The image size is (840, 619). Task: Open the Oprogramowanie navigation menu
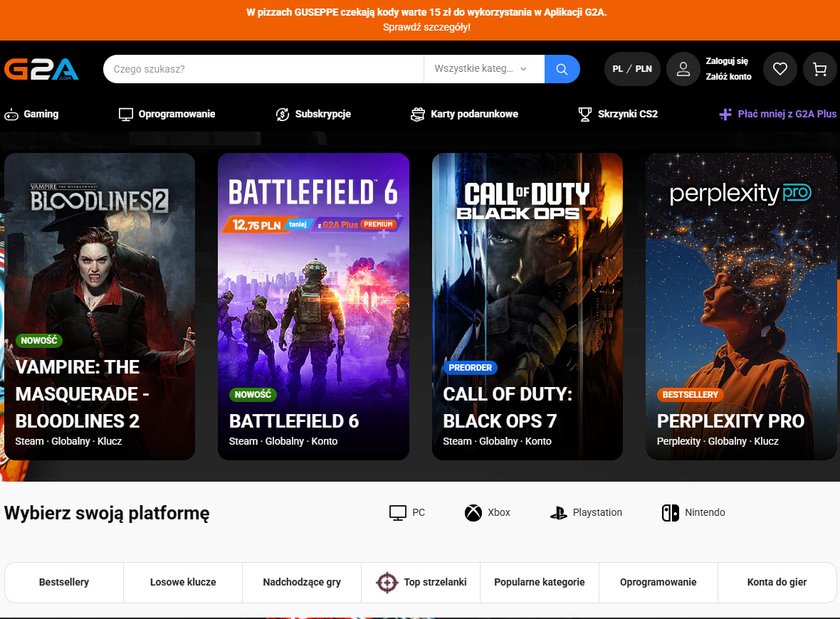[167, 114]
